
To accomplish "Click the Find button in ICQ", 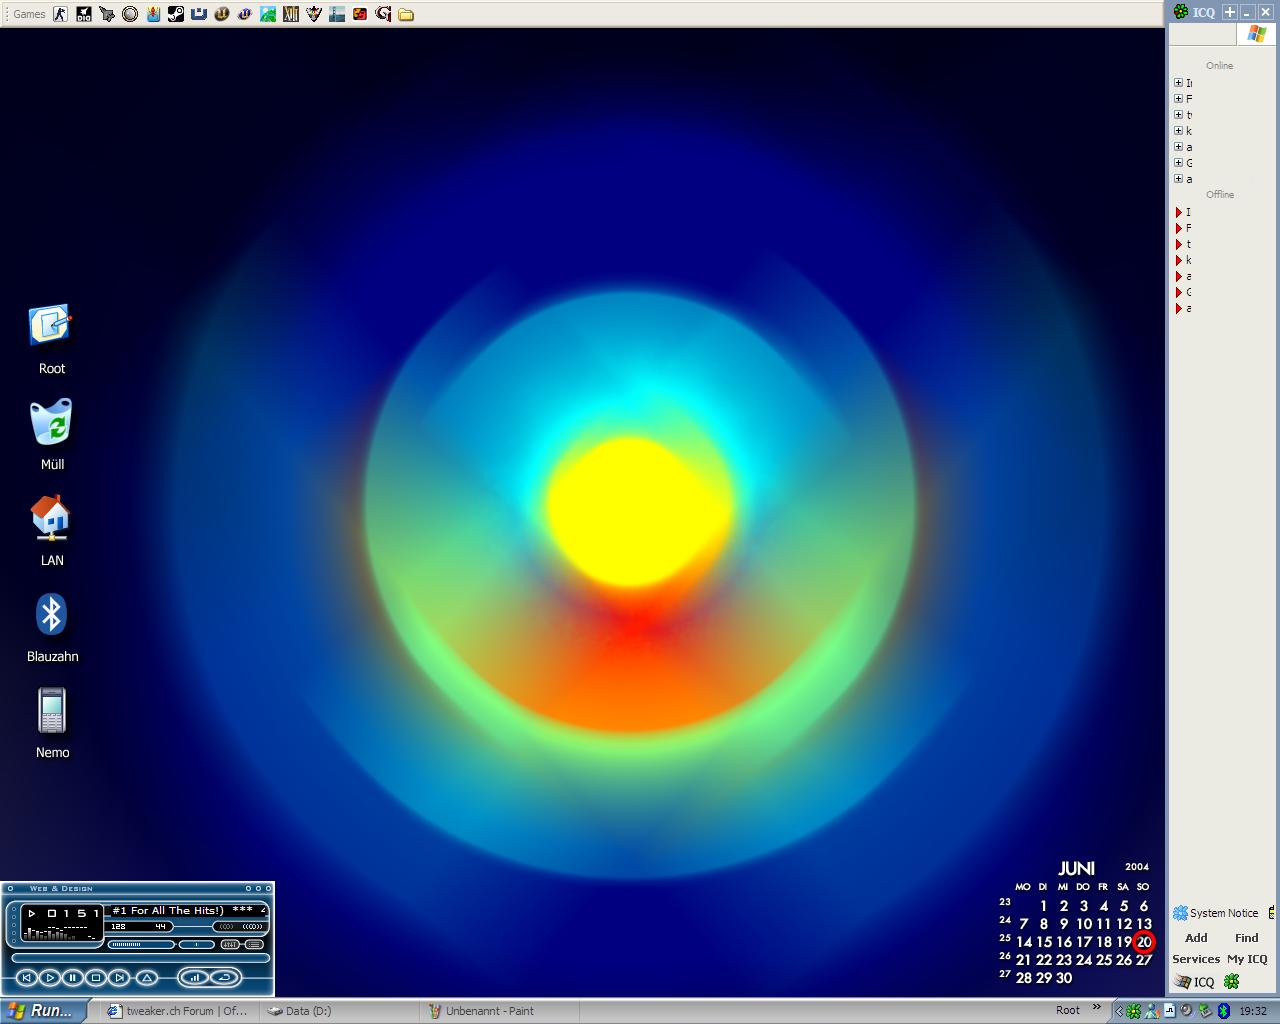I will (1246, 938).
